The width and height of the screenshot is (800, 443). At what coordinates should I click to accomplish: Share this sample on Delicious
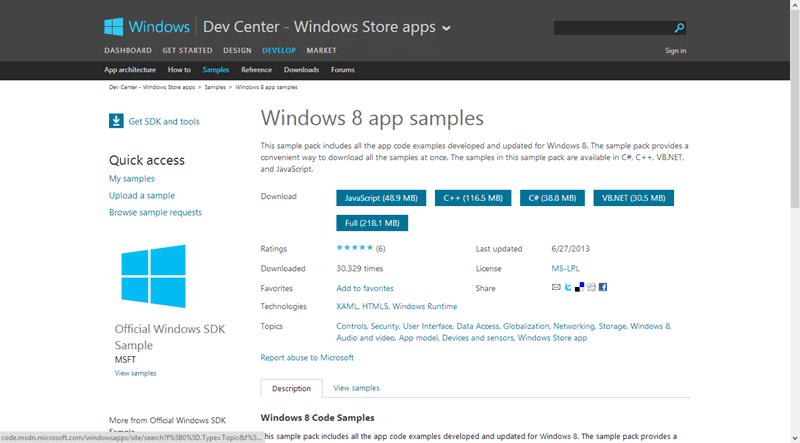[x=580, y=287]
